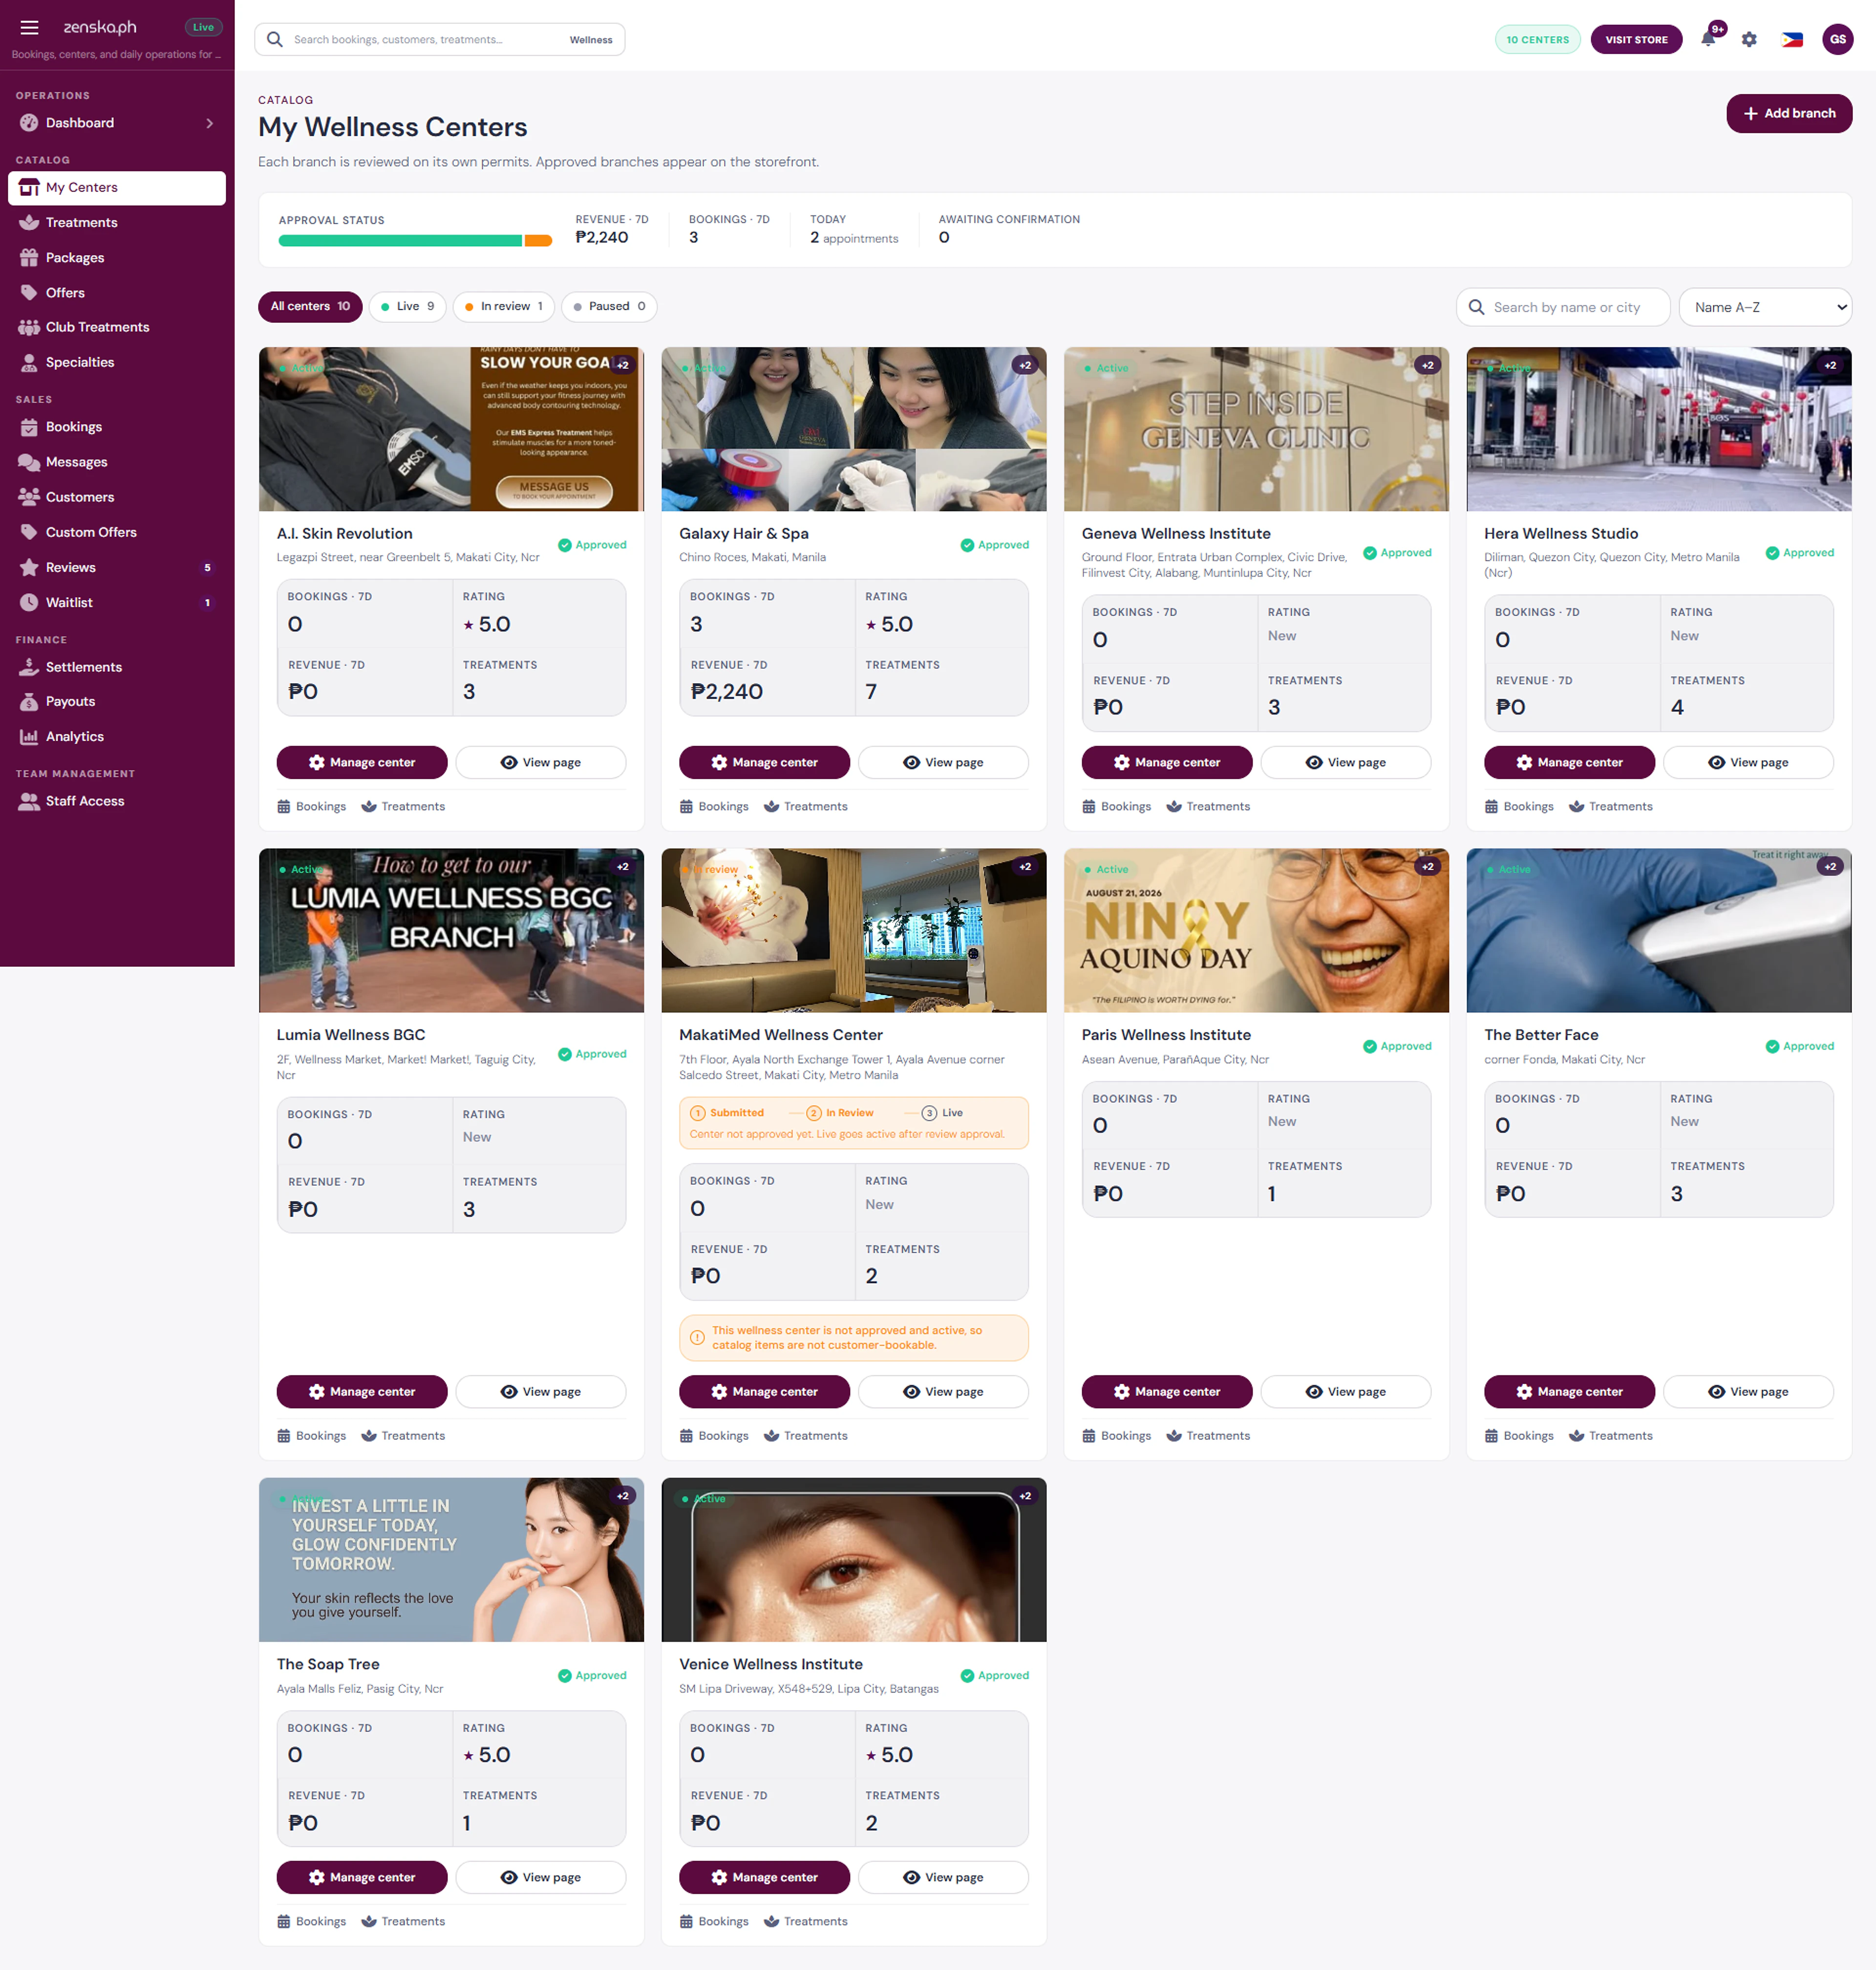The width and height of the screenshot is (1876, 1970).
Task: Manage center for MakatiMed Wellness Center
Action: 764,1391
